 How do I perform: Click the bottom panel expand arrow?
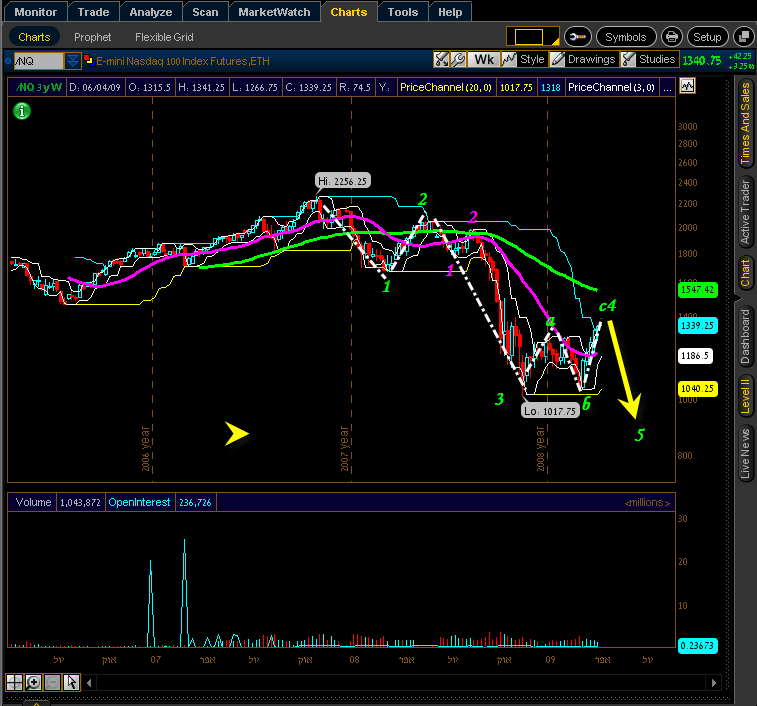point(36,702)
